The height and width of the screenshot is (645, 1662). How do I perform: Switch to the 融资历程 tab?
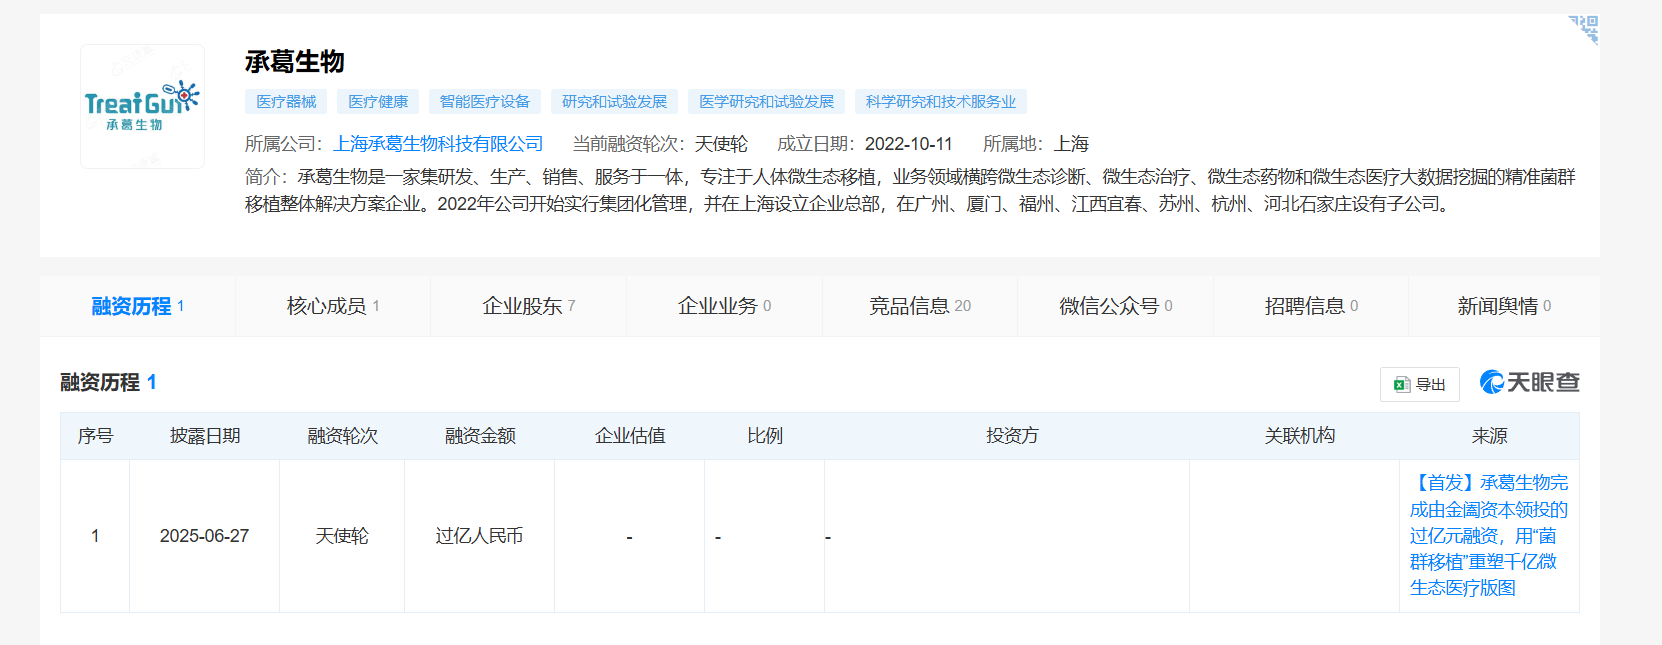[x=138, y=306]
